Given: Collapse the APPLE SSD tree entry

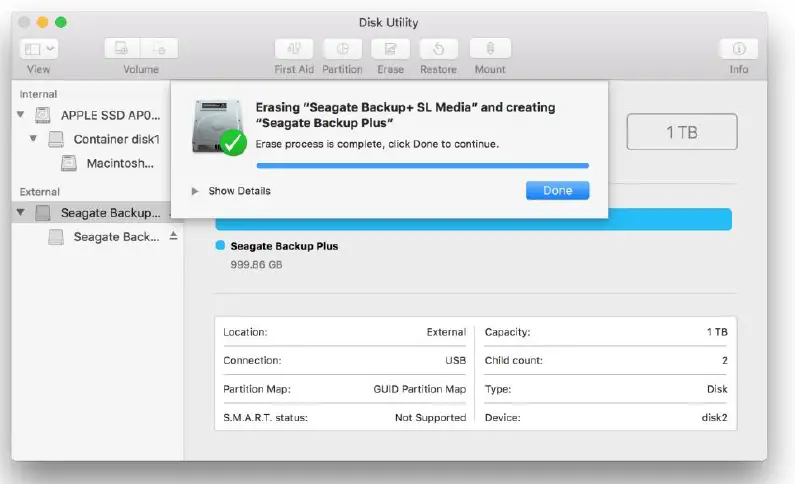Looking at the screenshot, I should coord(21,115).
